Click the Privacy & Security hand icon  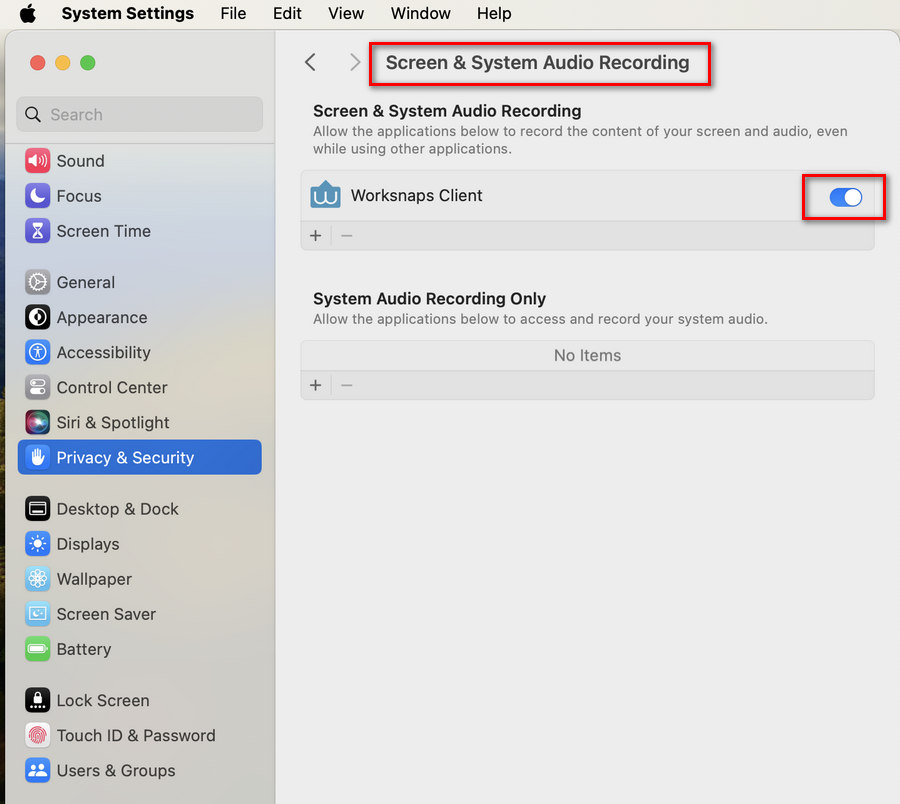38,457
